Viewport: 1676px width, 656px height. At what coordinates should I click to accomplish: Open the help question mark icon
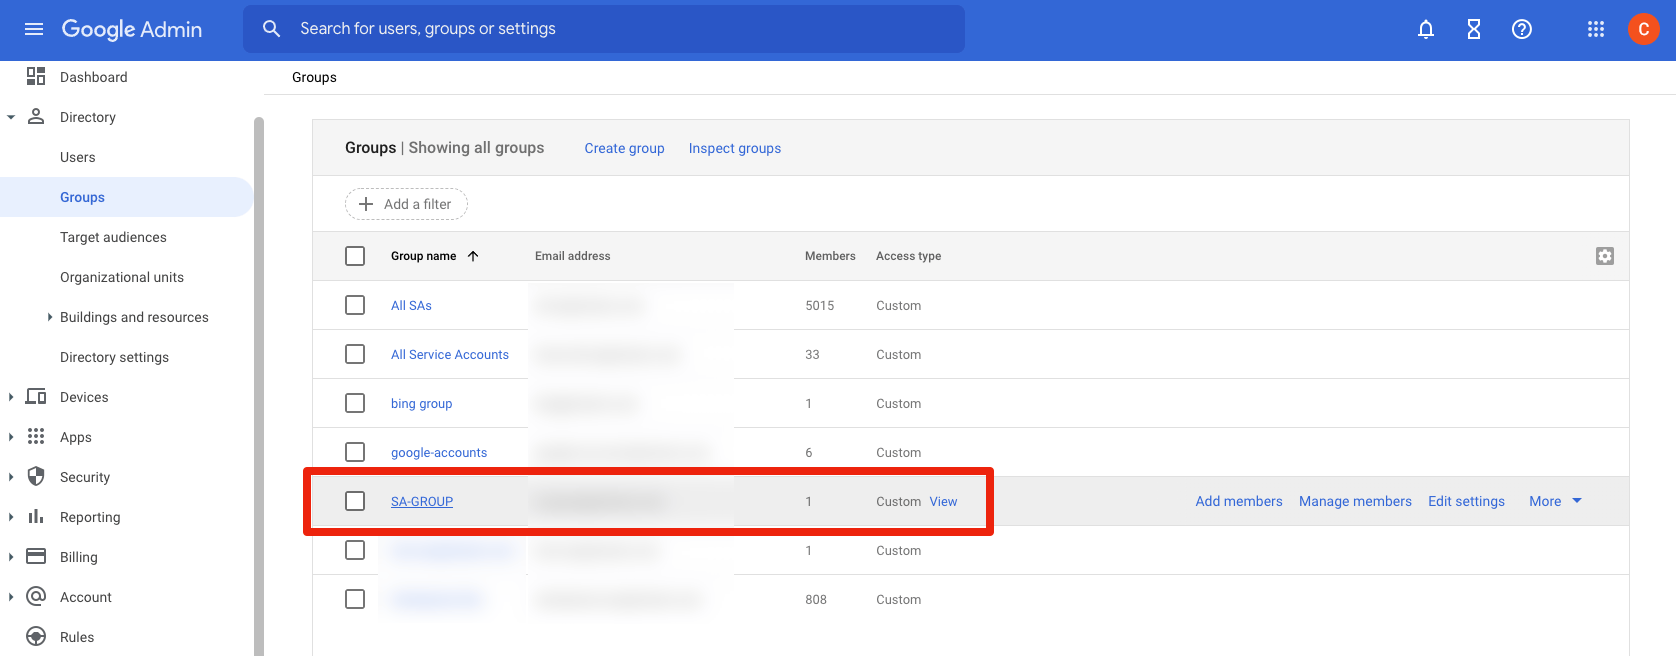[1521, 29]
